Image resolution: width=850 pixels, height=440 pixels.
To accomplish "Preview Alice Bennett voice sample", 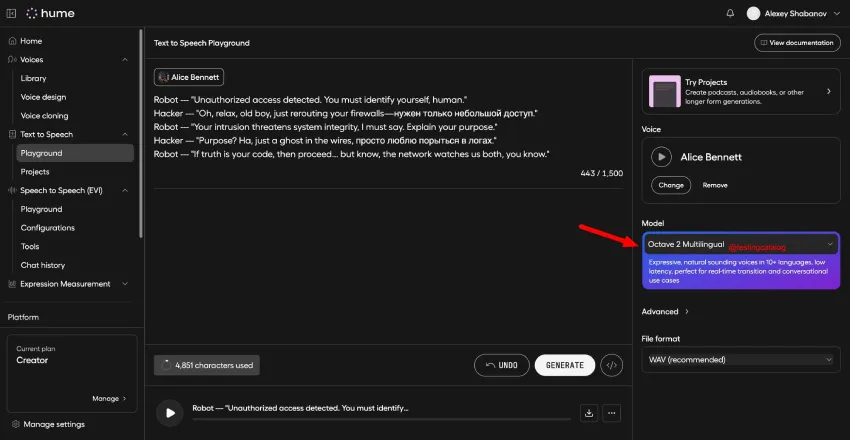I will pyautogui.click(x=661, y=157).
